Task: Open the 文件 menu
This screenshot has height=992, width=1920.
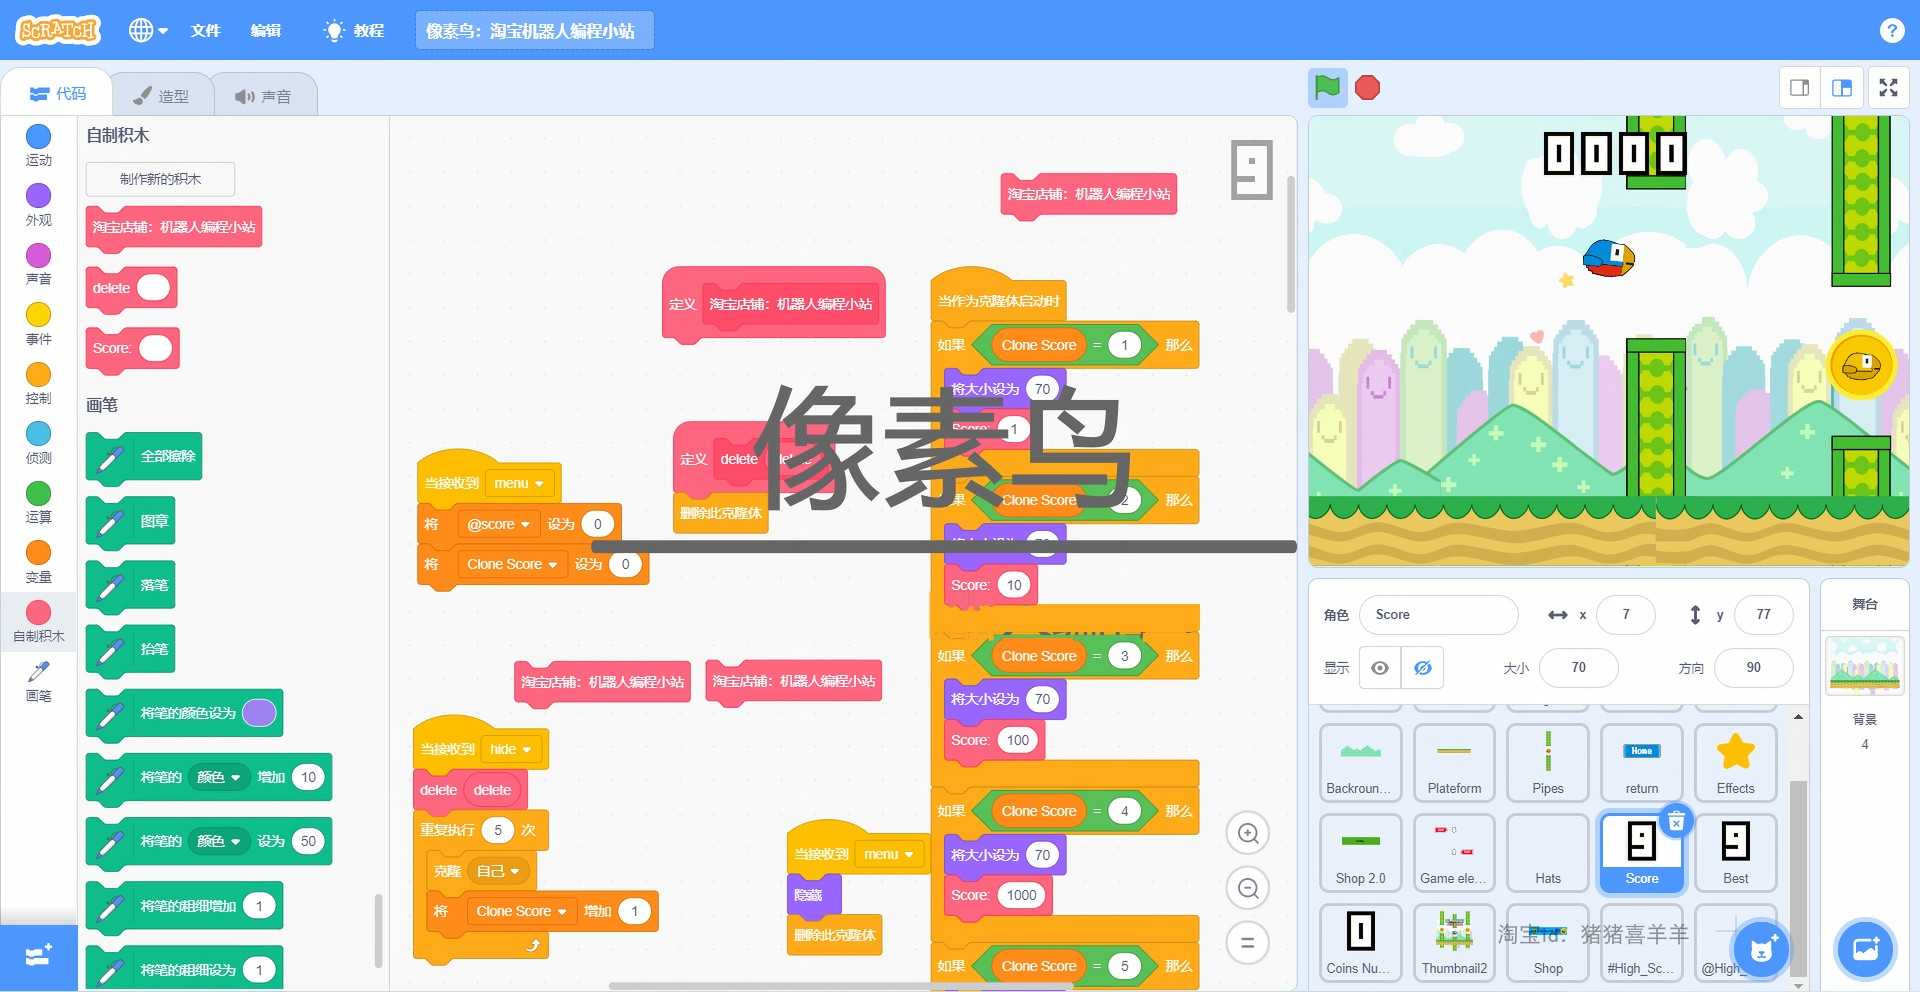Action: (206, 31)
